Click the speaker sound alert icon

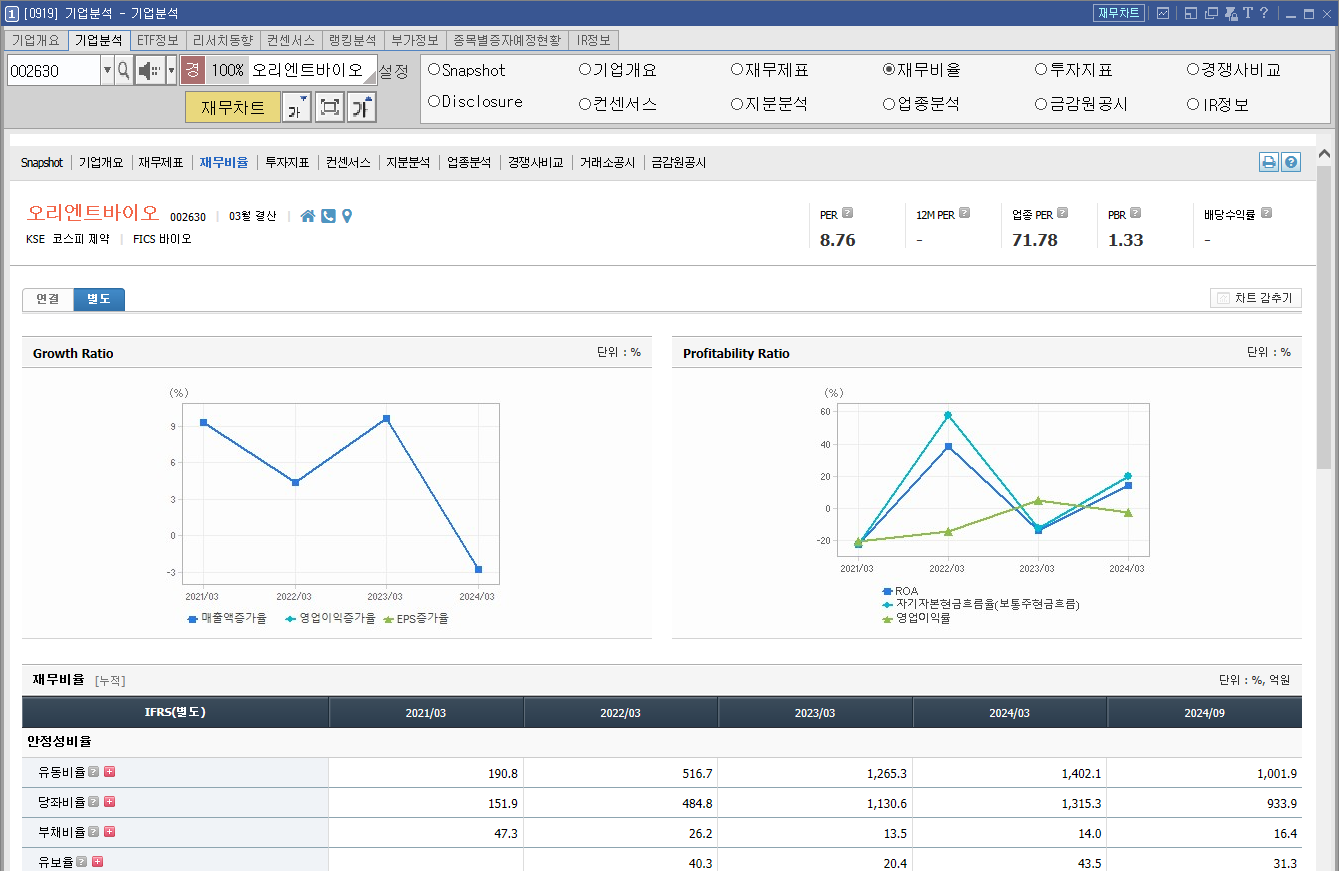[150, 70]
